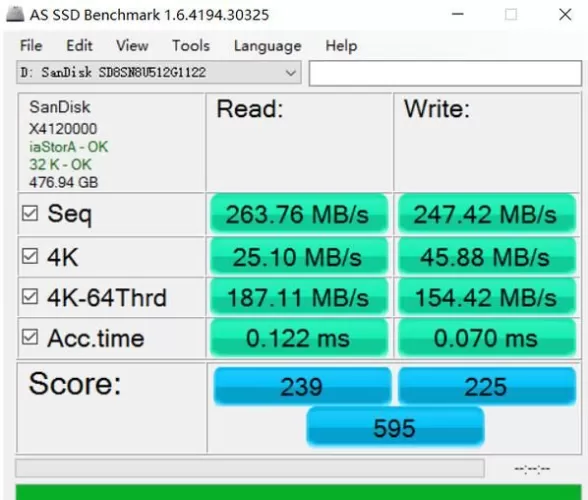The height and width of the screenshot is (500, 588).
Task: Toggle the Acc.time test checkbox
Action: pos(30,337)
